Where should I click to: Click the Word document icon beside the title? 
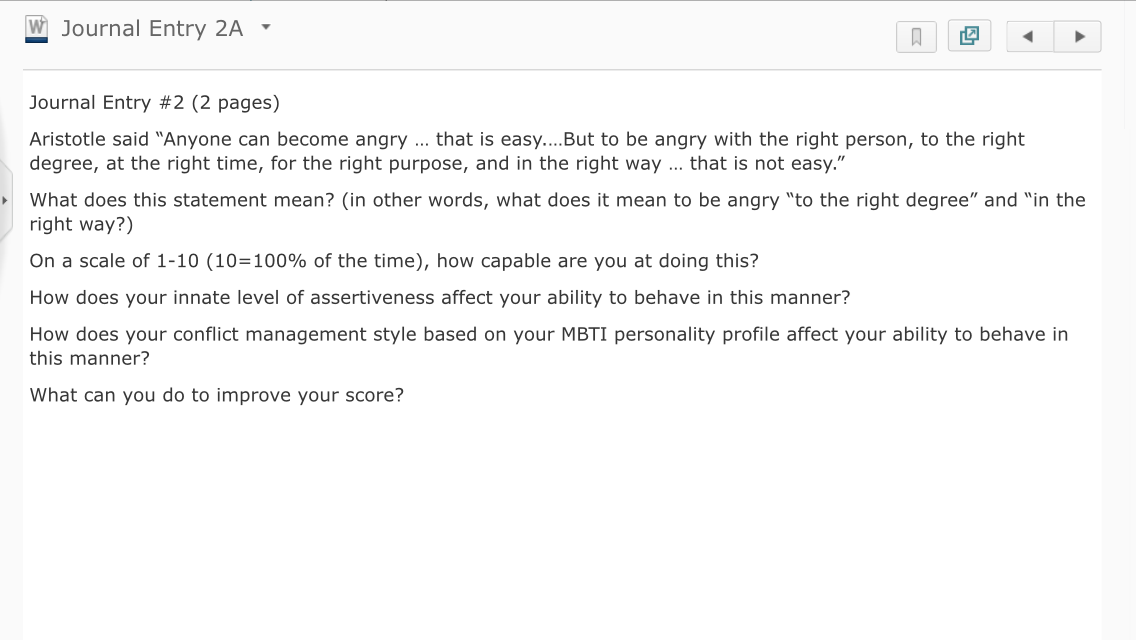[x=36, y=29]
